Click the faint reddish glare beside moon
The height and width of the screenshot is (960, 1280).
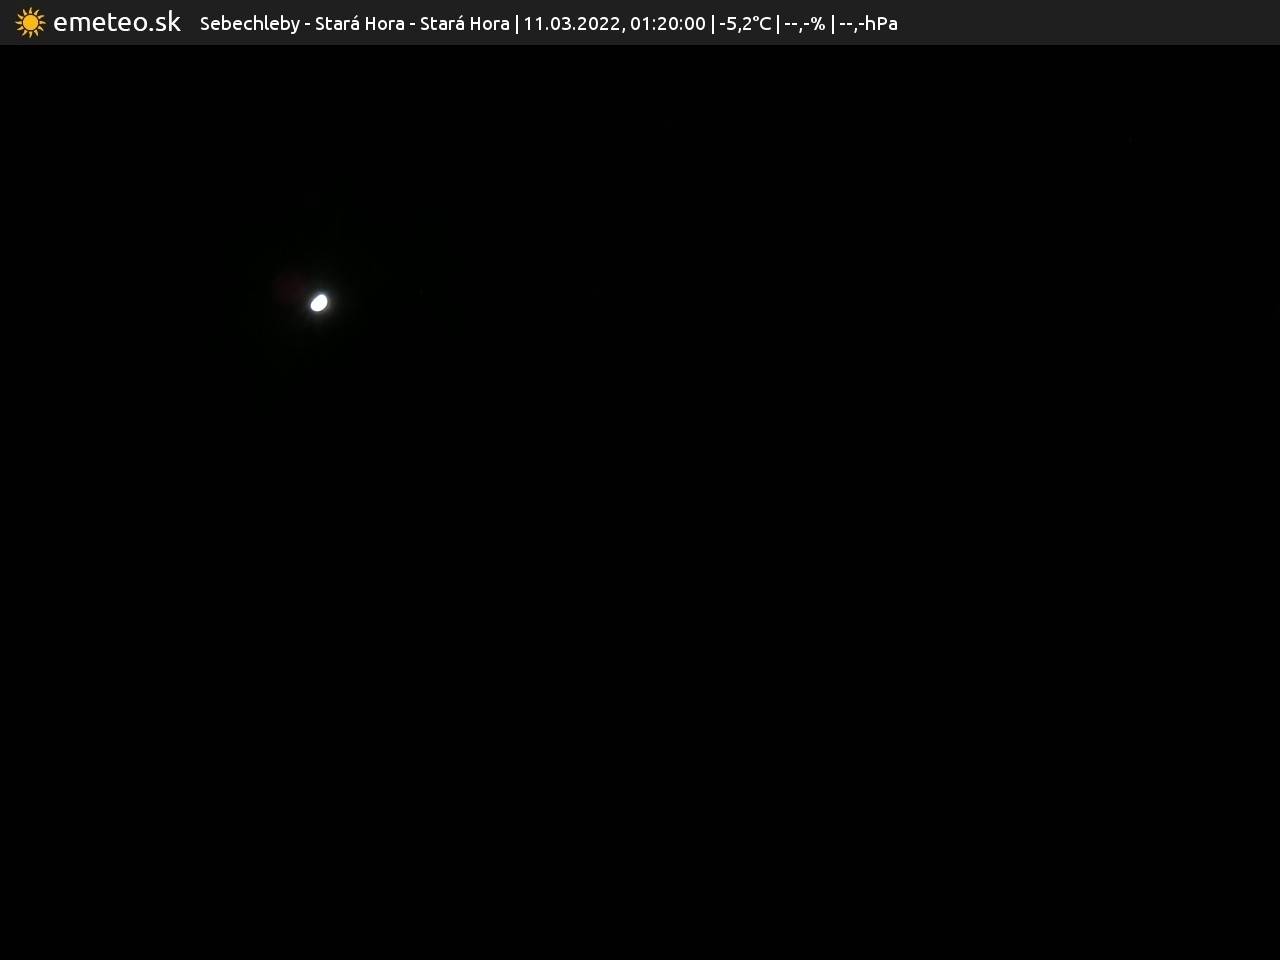coord(291,288)
